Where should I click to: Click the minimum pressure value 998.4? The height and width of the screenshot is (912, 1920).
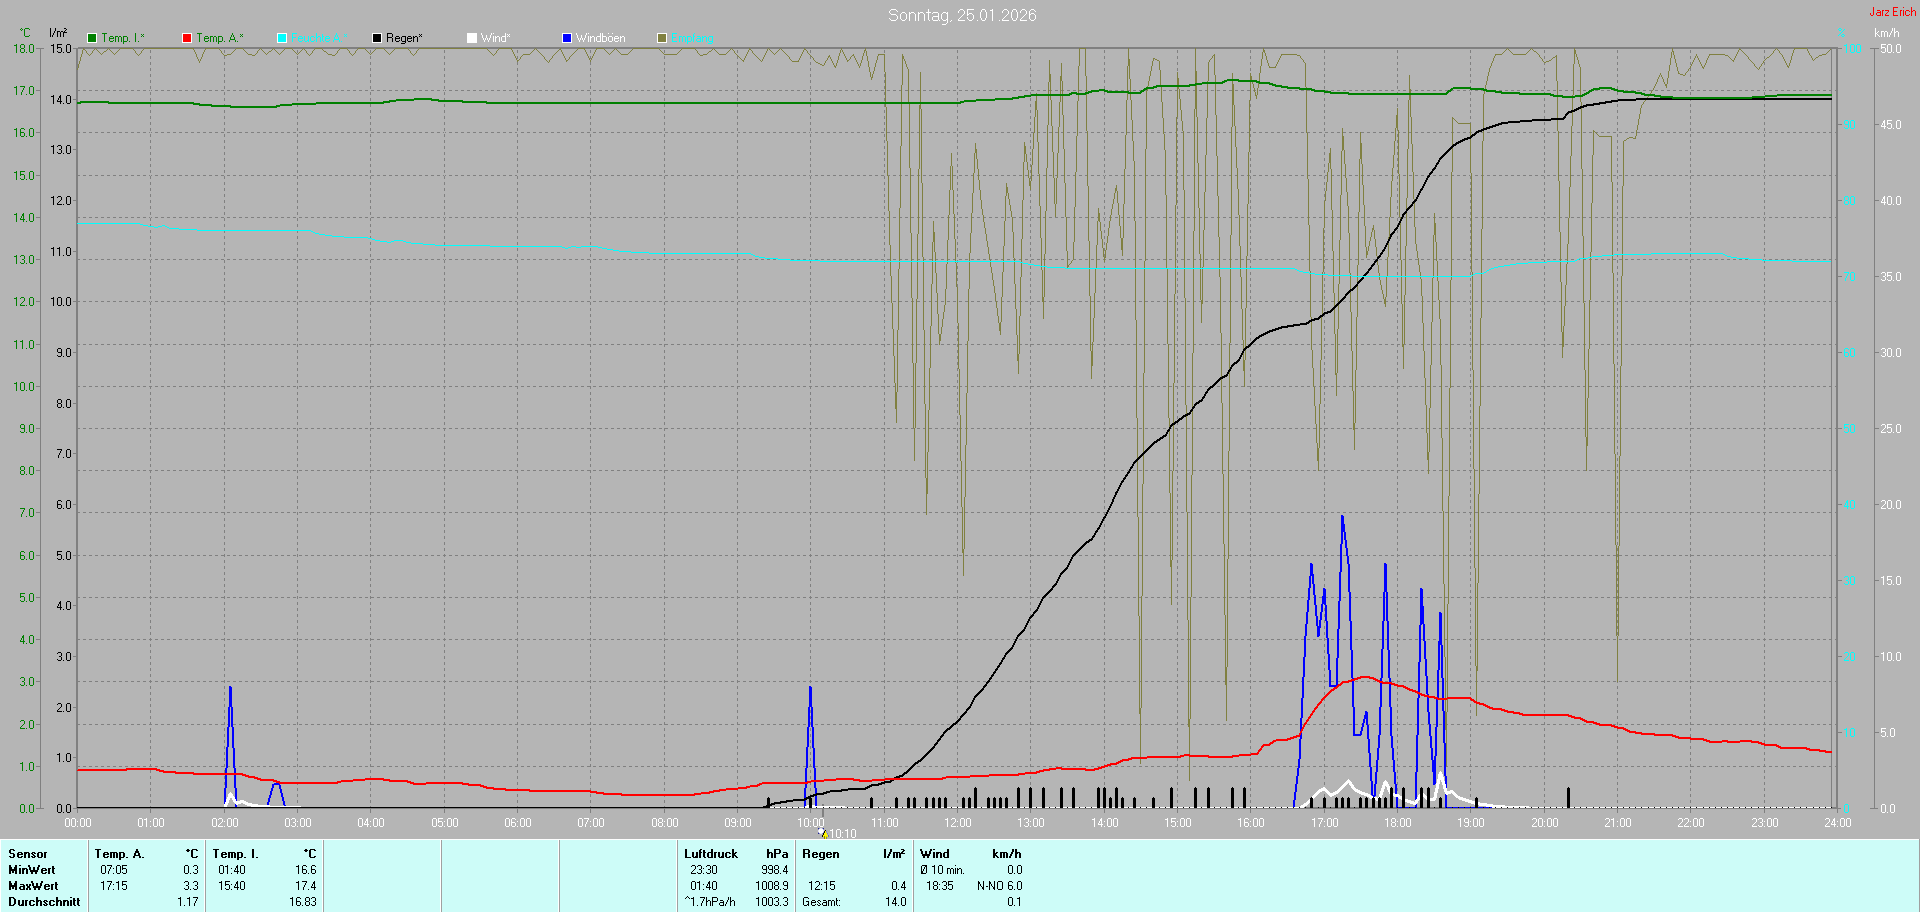tap(775, 870)
